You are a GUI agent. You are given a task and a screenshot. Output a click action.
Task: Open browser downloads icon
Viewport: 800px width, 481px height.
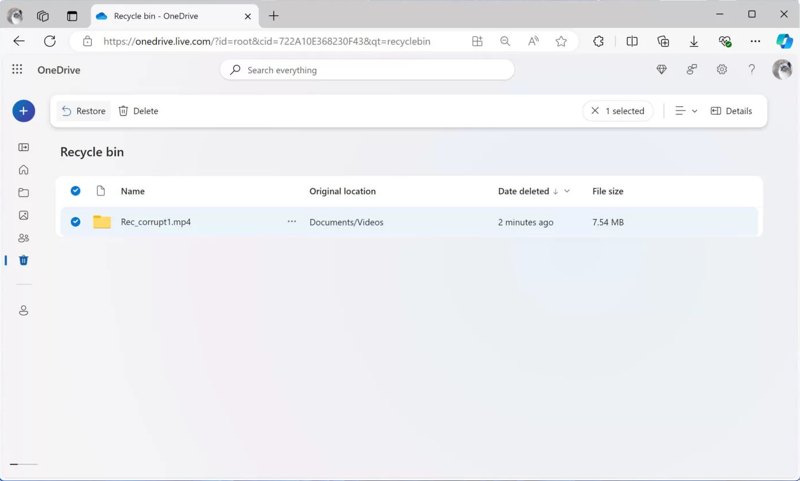click(x=694, y=41)
